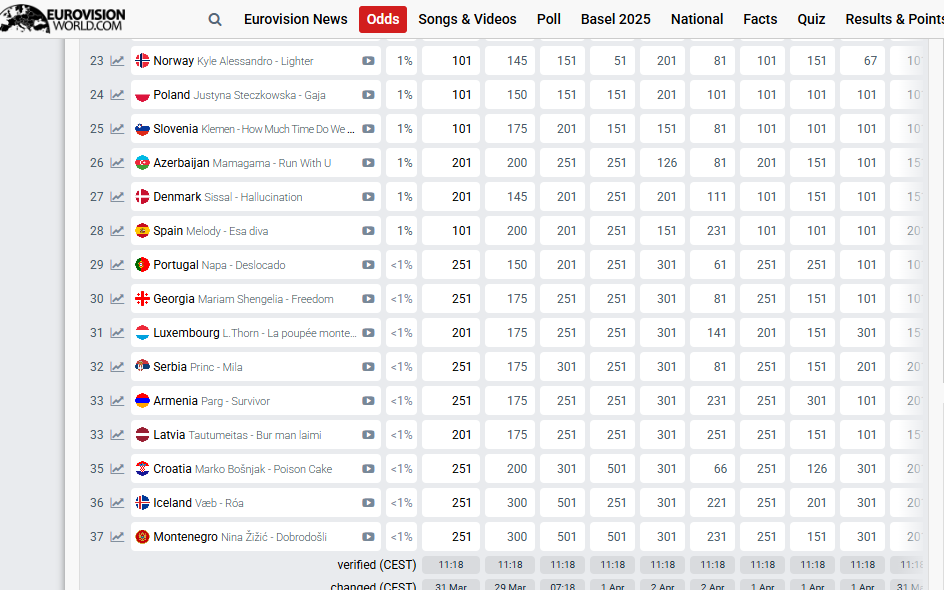The height and width of the screenshot is (590, 944).
Task: Open the odds graph icon for Spain
Action: pos(117,231)
